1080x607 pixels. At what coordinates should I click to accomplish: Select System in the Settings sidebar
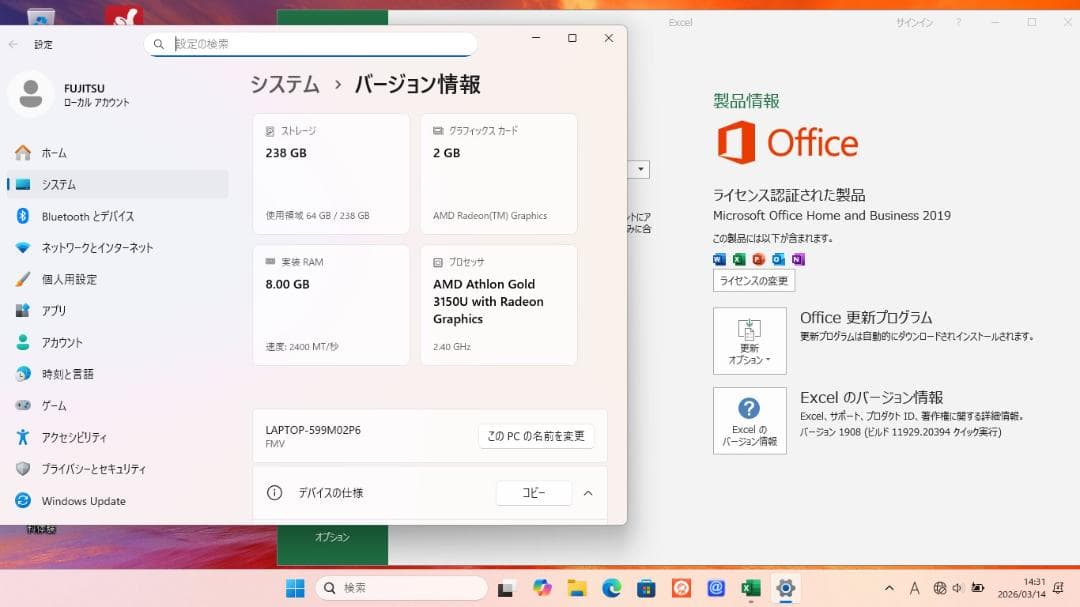pos(117,185)
